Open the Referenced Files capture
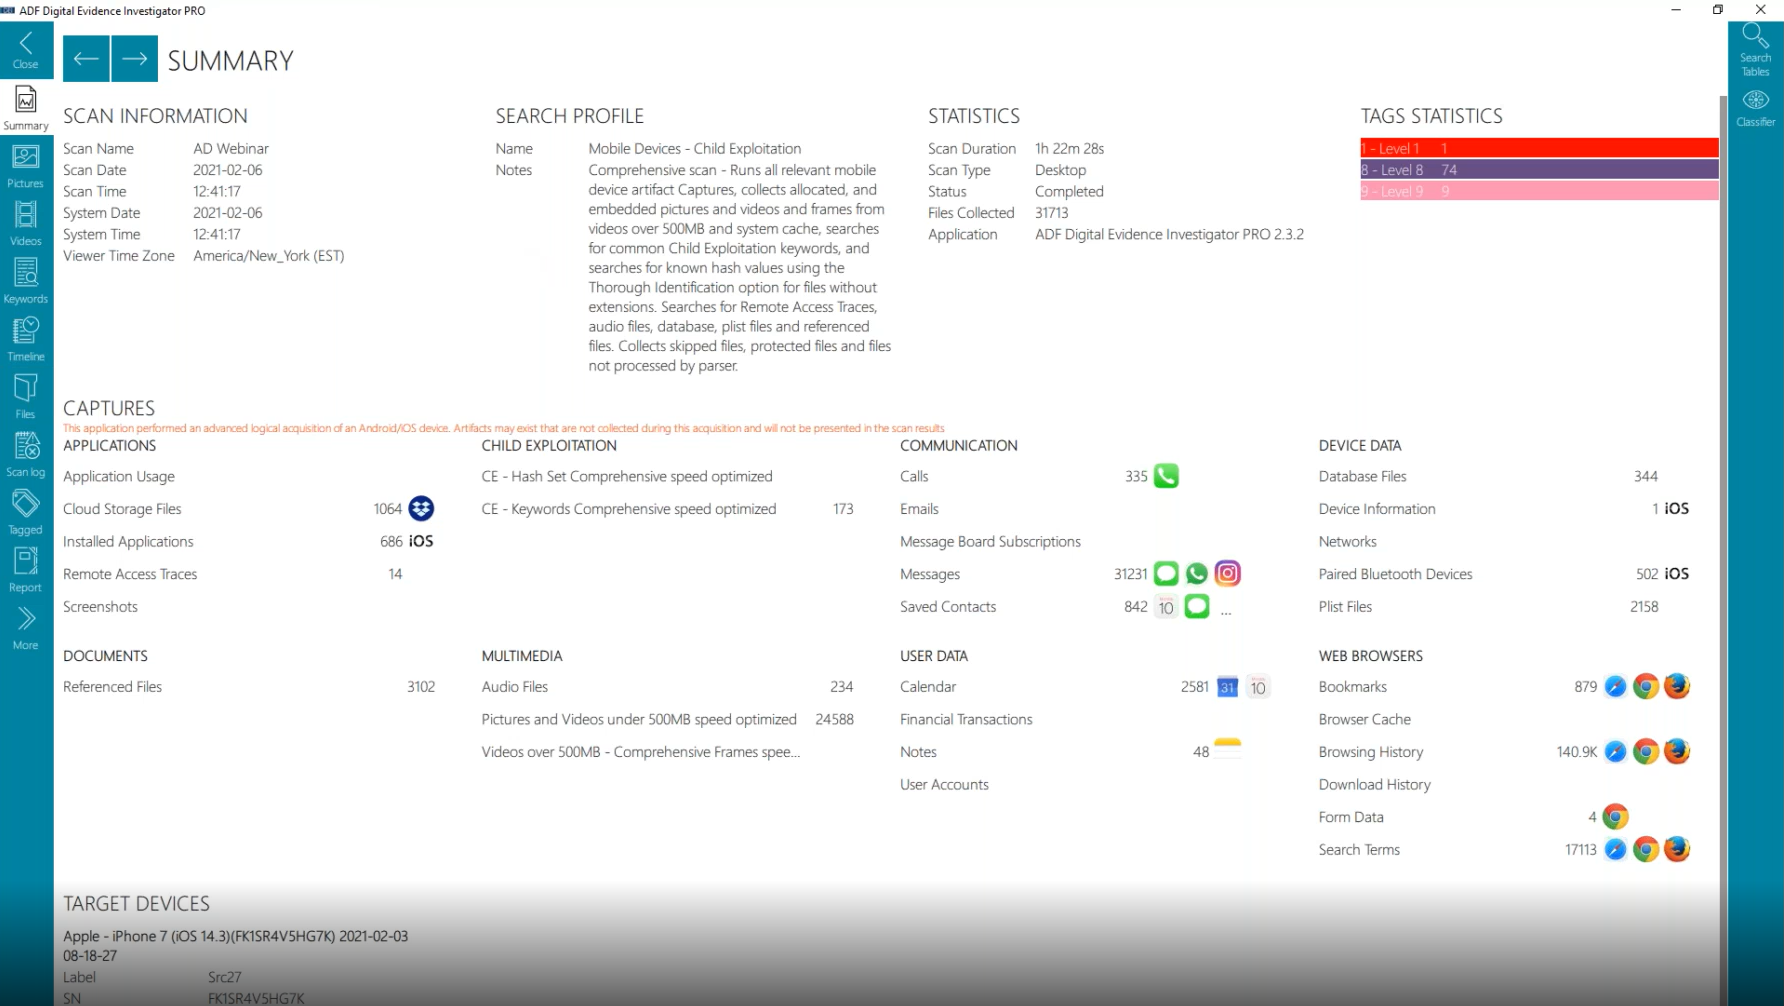Viewport: 1784px width, 1006px height. [112, 687]
